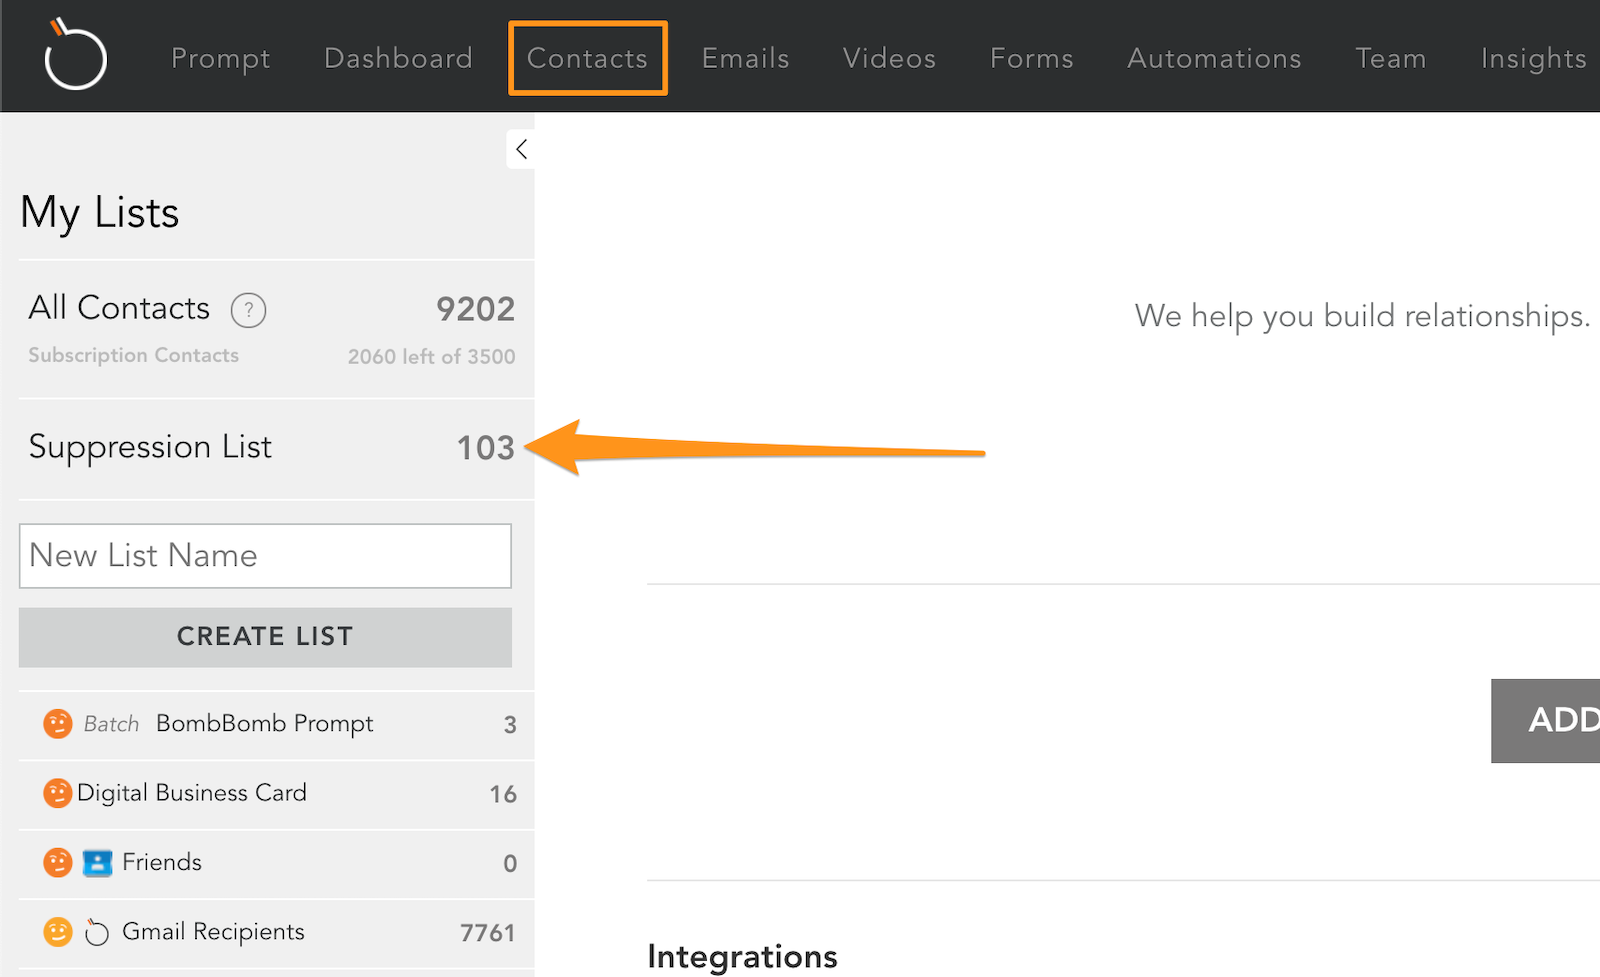Click the ADD button
Image resolution: width=1600 pixels, height=977 pixels.
1546,720
